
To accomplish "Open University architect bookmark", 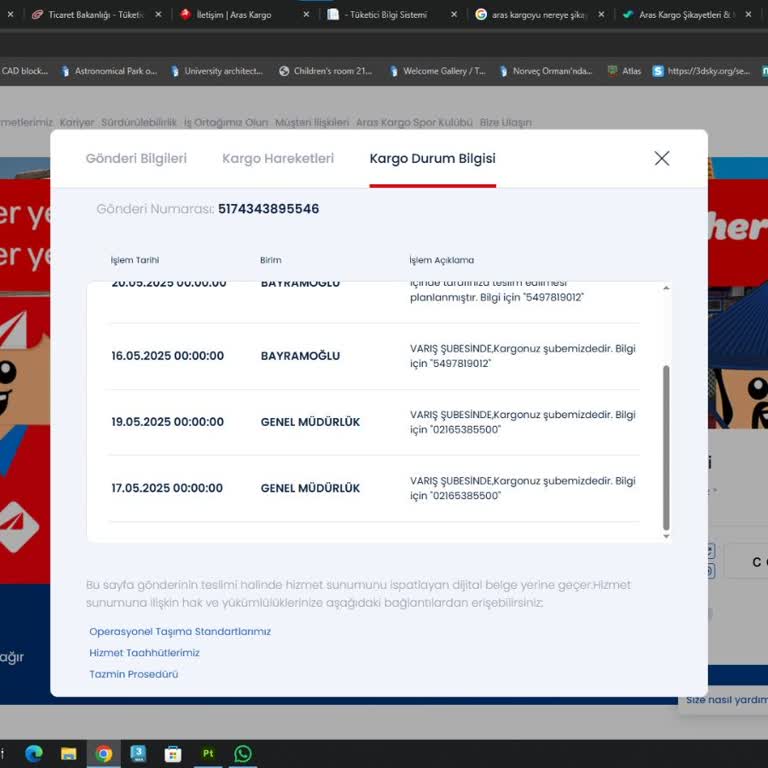I will click(217, 71).
